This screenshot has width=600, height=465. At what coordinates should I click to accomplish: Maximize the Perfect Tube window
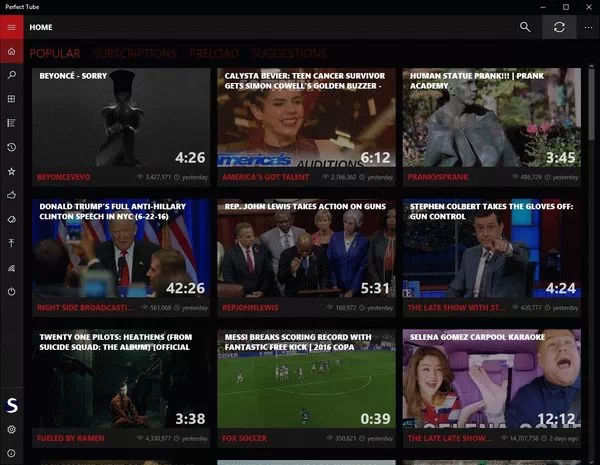point(566,7)
